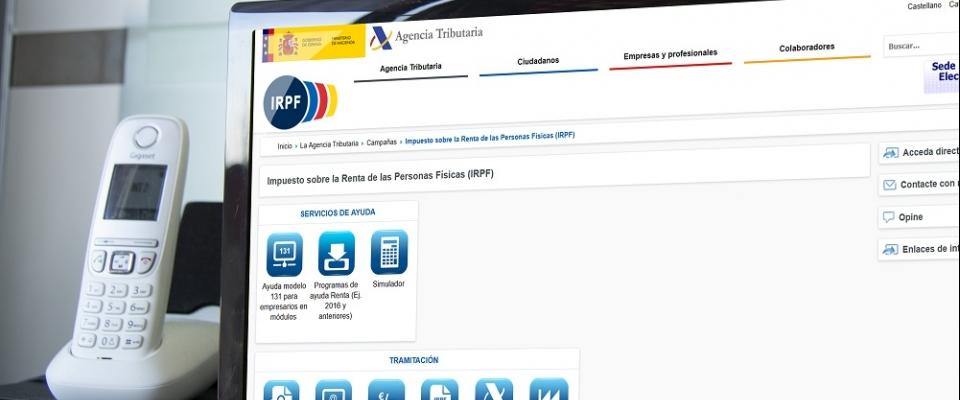Switch to Colaboradores tab
960x400 pixels.
point(807,48)
